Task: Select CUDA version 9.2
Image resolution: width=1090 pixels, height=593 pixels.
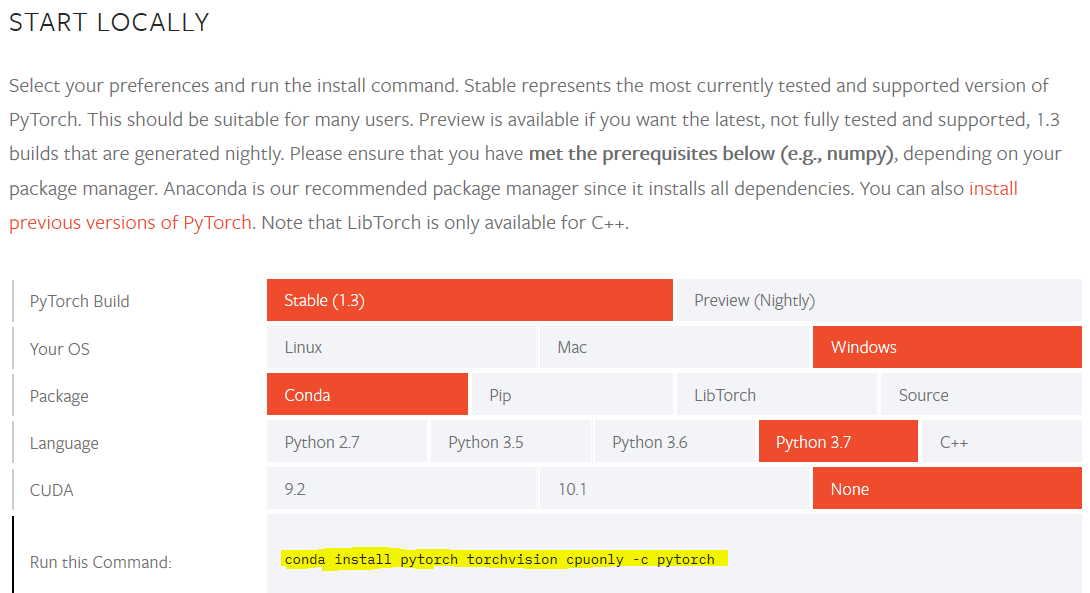Action: [x=402, y=489]
